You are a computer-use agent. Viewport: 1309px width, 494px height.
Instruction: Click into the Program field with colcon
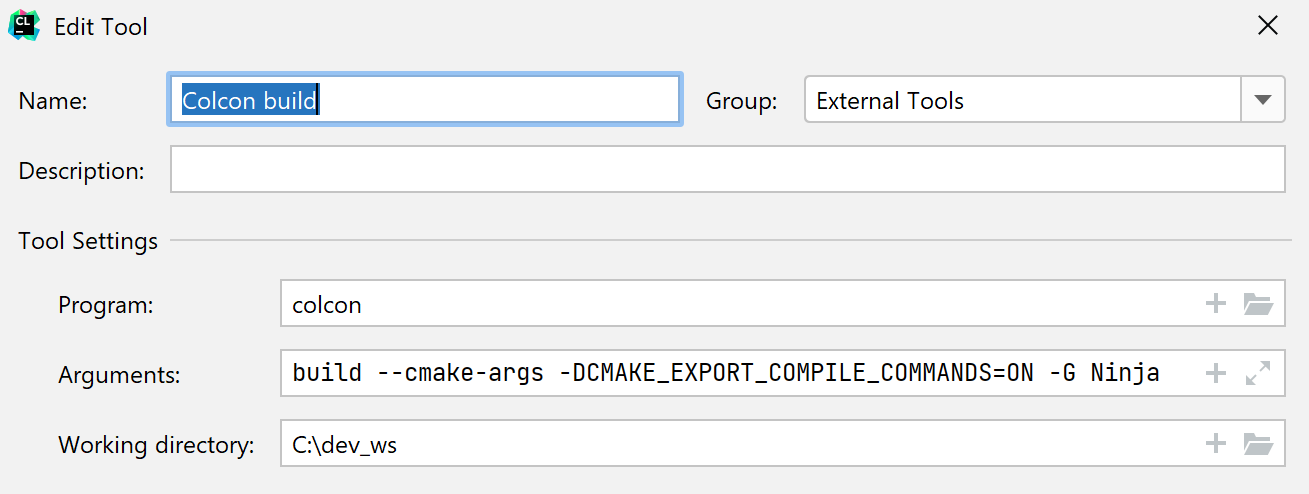[740, 304]
